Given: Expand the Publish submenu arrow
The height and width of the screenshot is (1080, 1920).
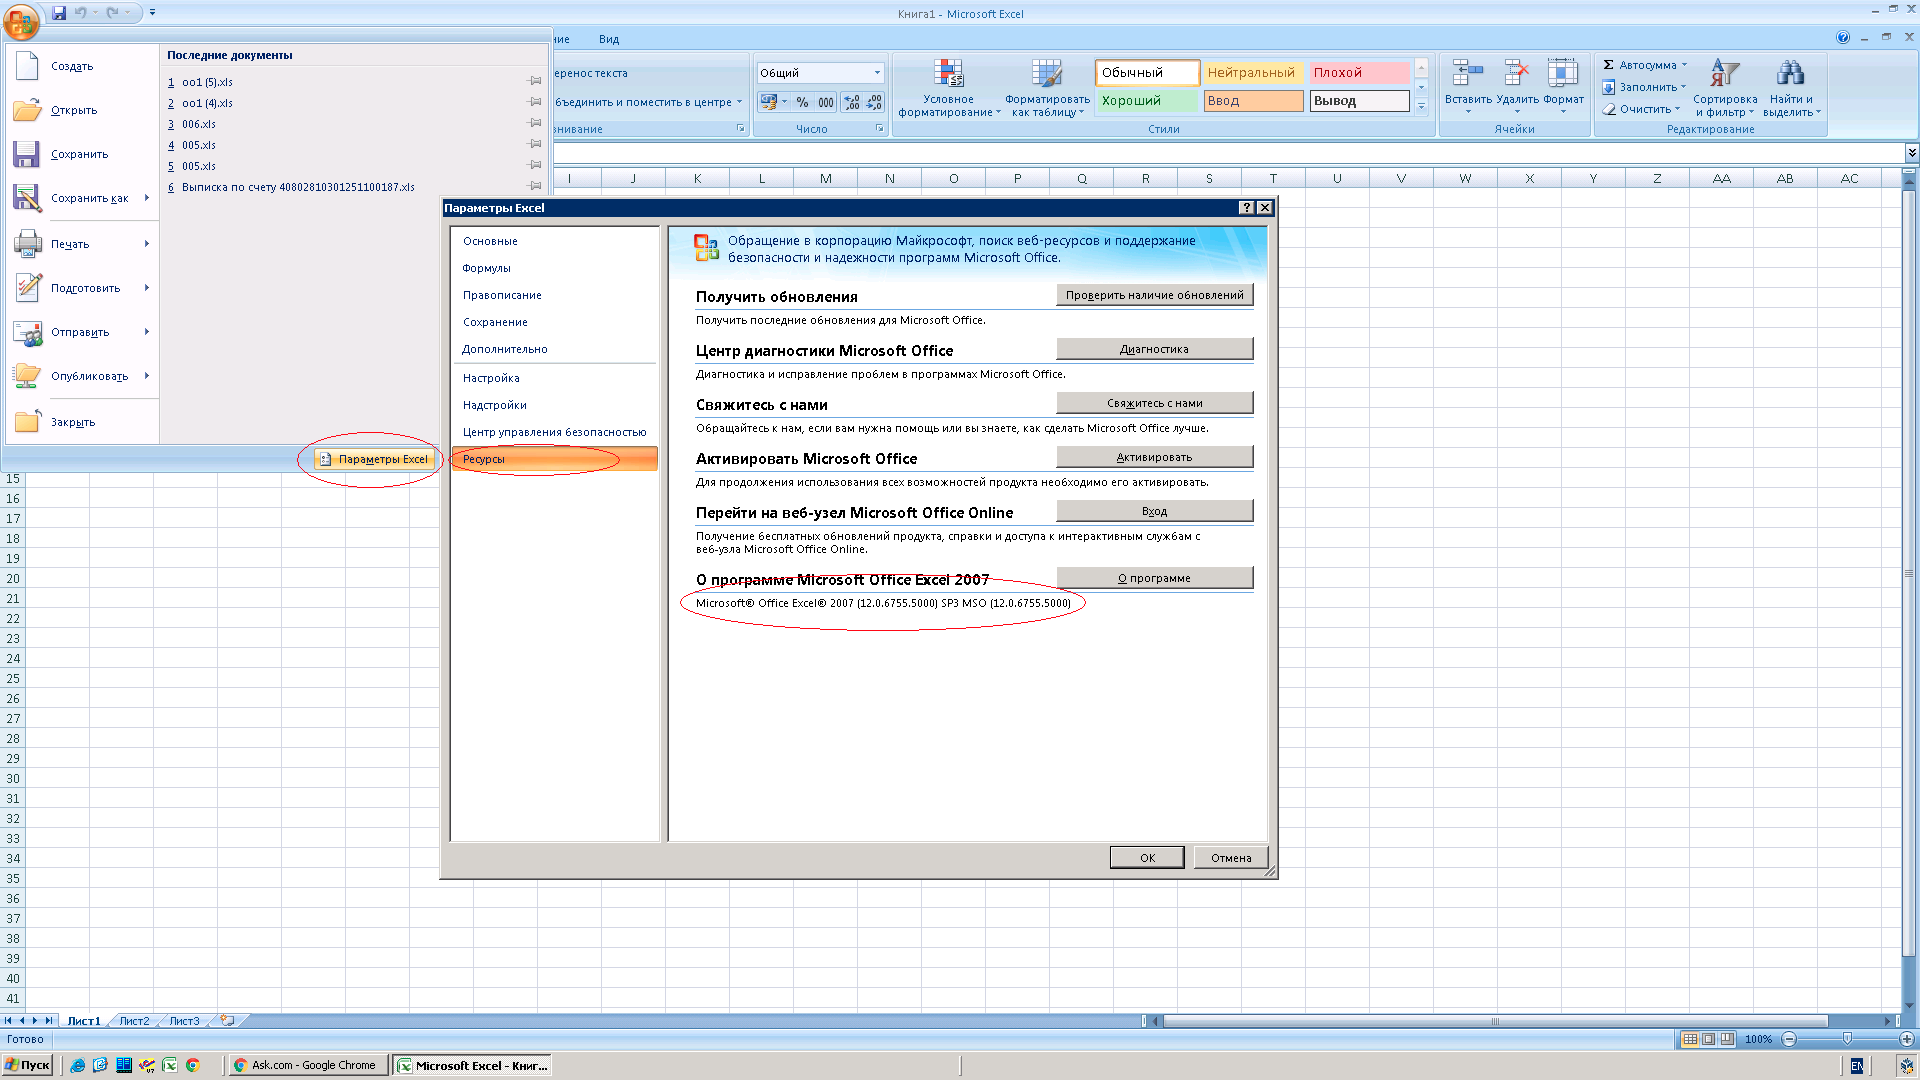Looking at the screenshot, I should (x=147, y=376).
